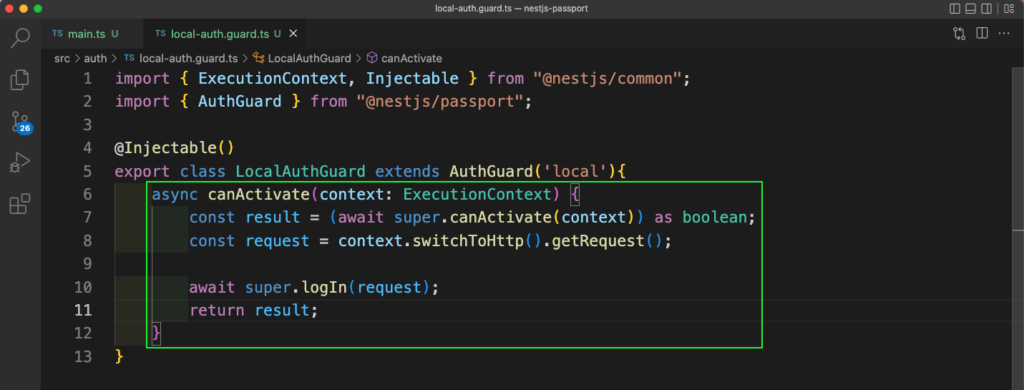This screenshot has height=390, width=1024.
Task: Toggle the bottom panel visibility
Action: (x=971, y=9)
